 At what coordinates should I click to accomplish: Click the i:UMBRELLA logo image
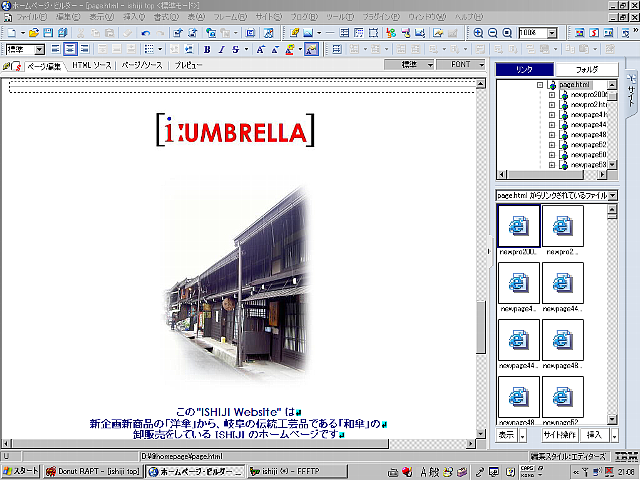236,130
